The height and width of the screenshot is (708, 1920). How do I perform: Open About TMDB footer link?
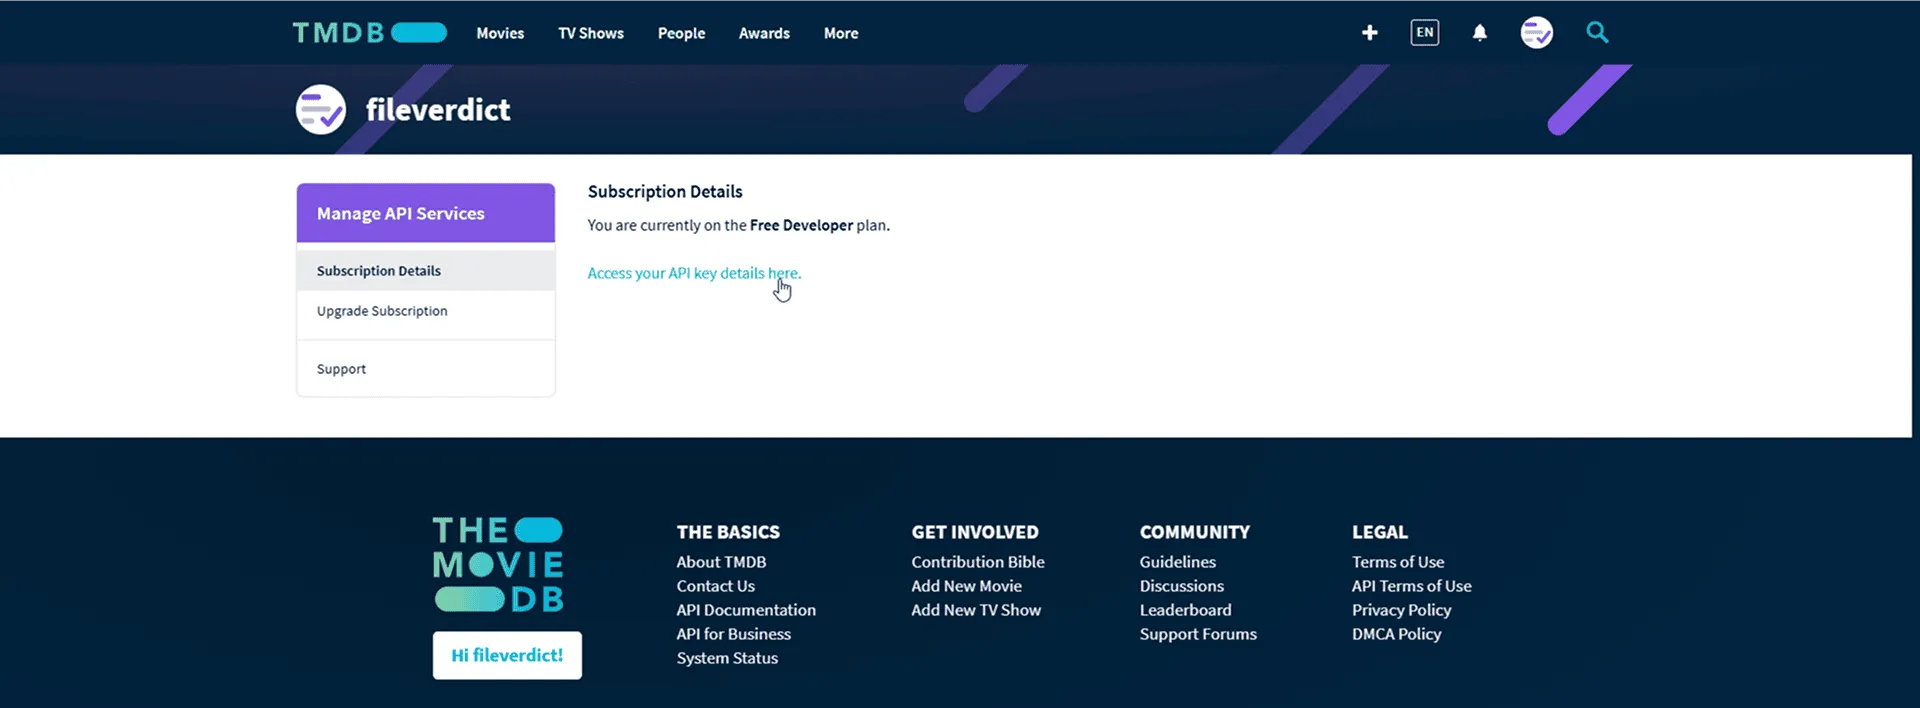click(x=721, y=562)
